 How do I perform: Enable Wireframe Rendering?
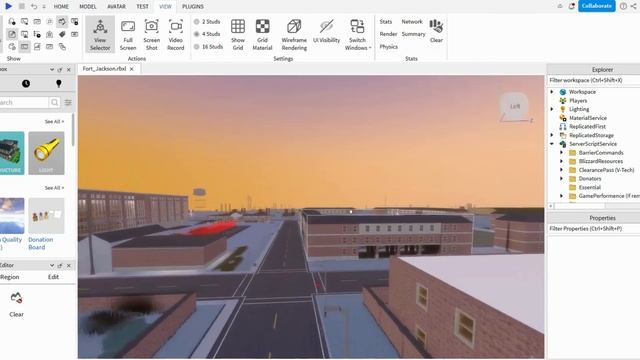click(x=294, y=35)
